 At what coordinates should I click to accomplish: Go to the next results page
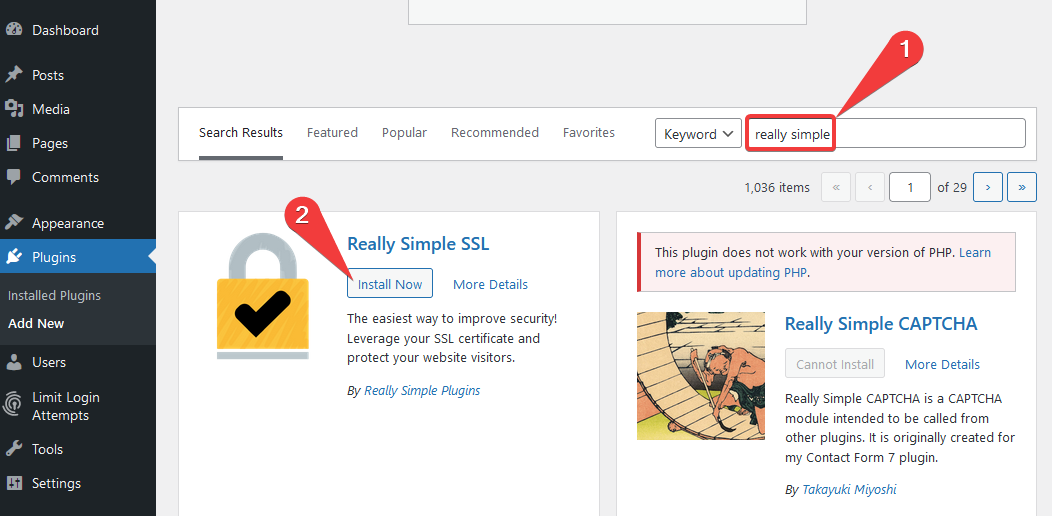point(988,187)
